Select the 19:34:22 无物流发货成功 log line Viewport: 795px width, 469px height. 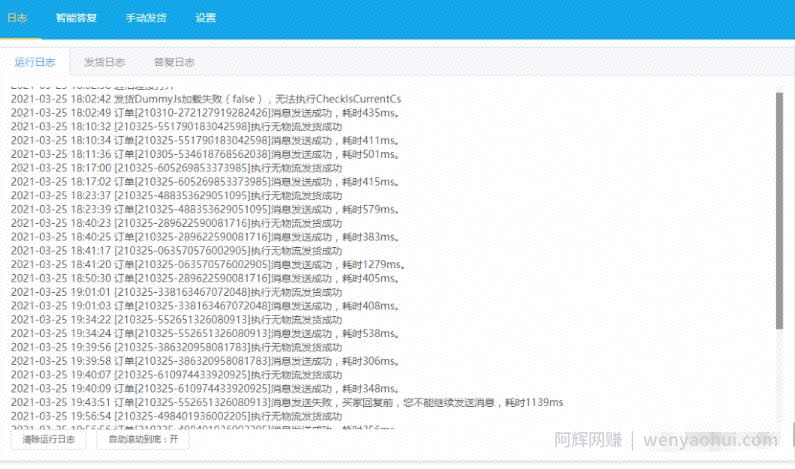(176, 319)
